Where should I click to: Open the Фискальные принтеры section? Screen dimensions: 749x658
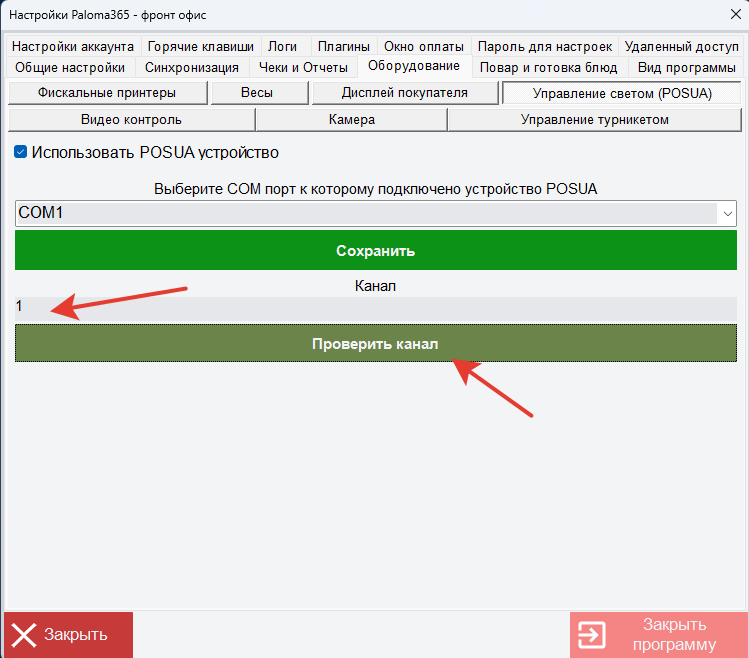[107, 93]
